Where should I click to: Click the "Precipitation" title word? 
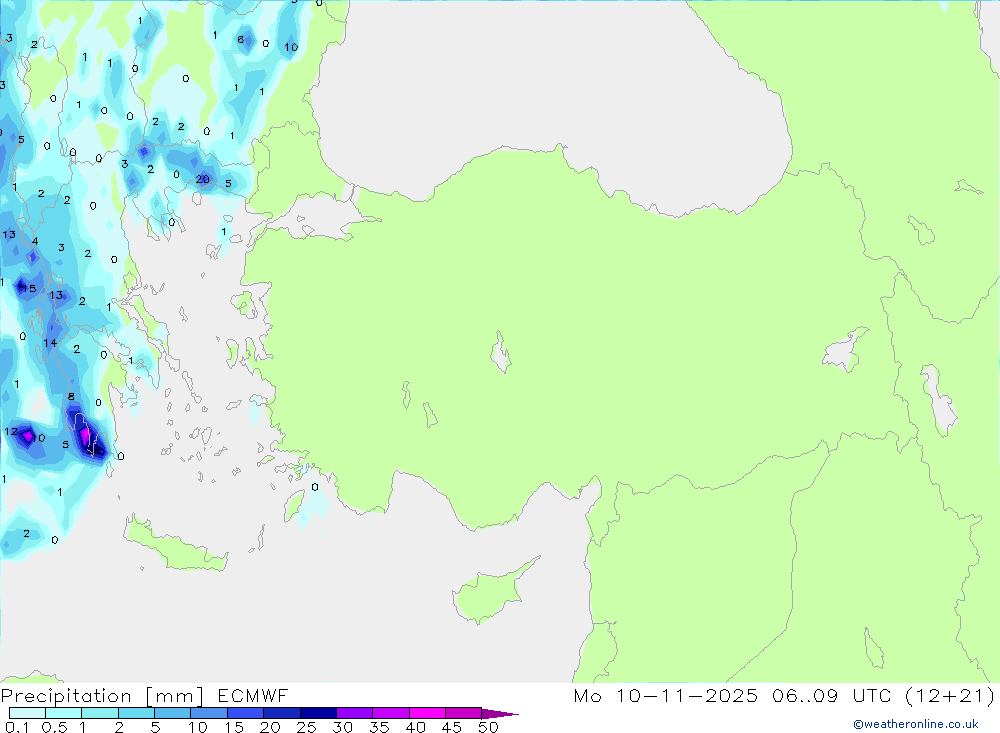(66, 696)
